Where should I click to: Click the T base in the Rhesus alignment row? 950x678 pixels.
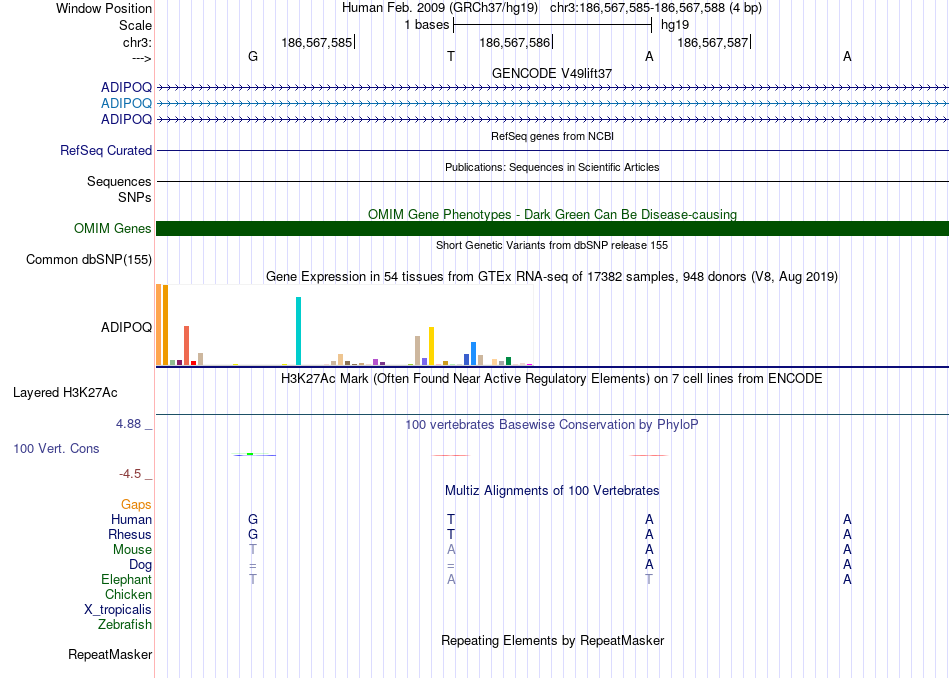(451, 534)
